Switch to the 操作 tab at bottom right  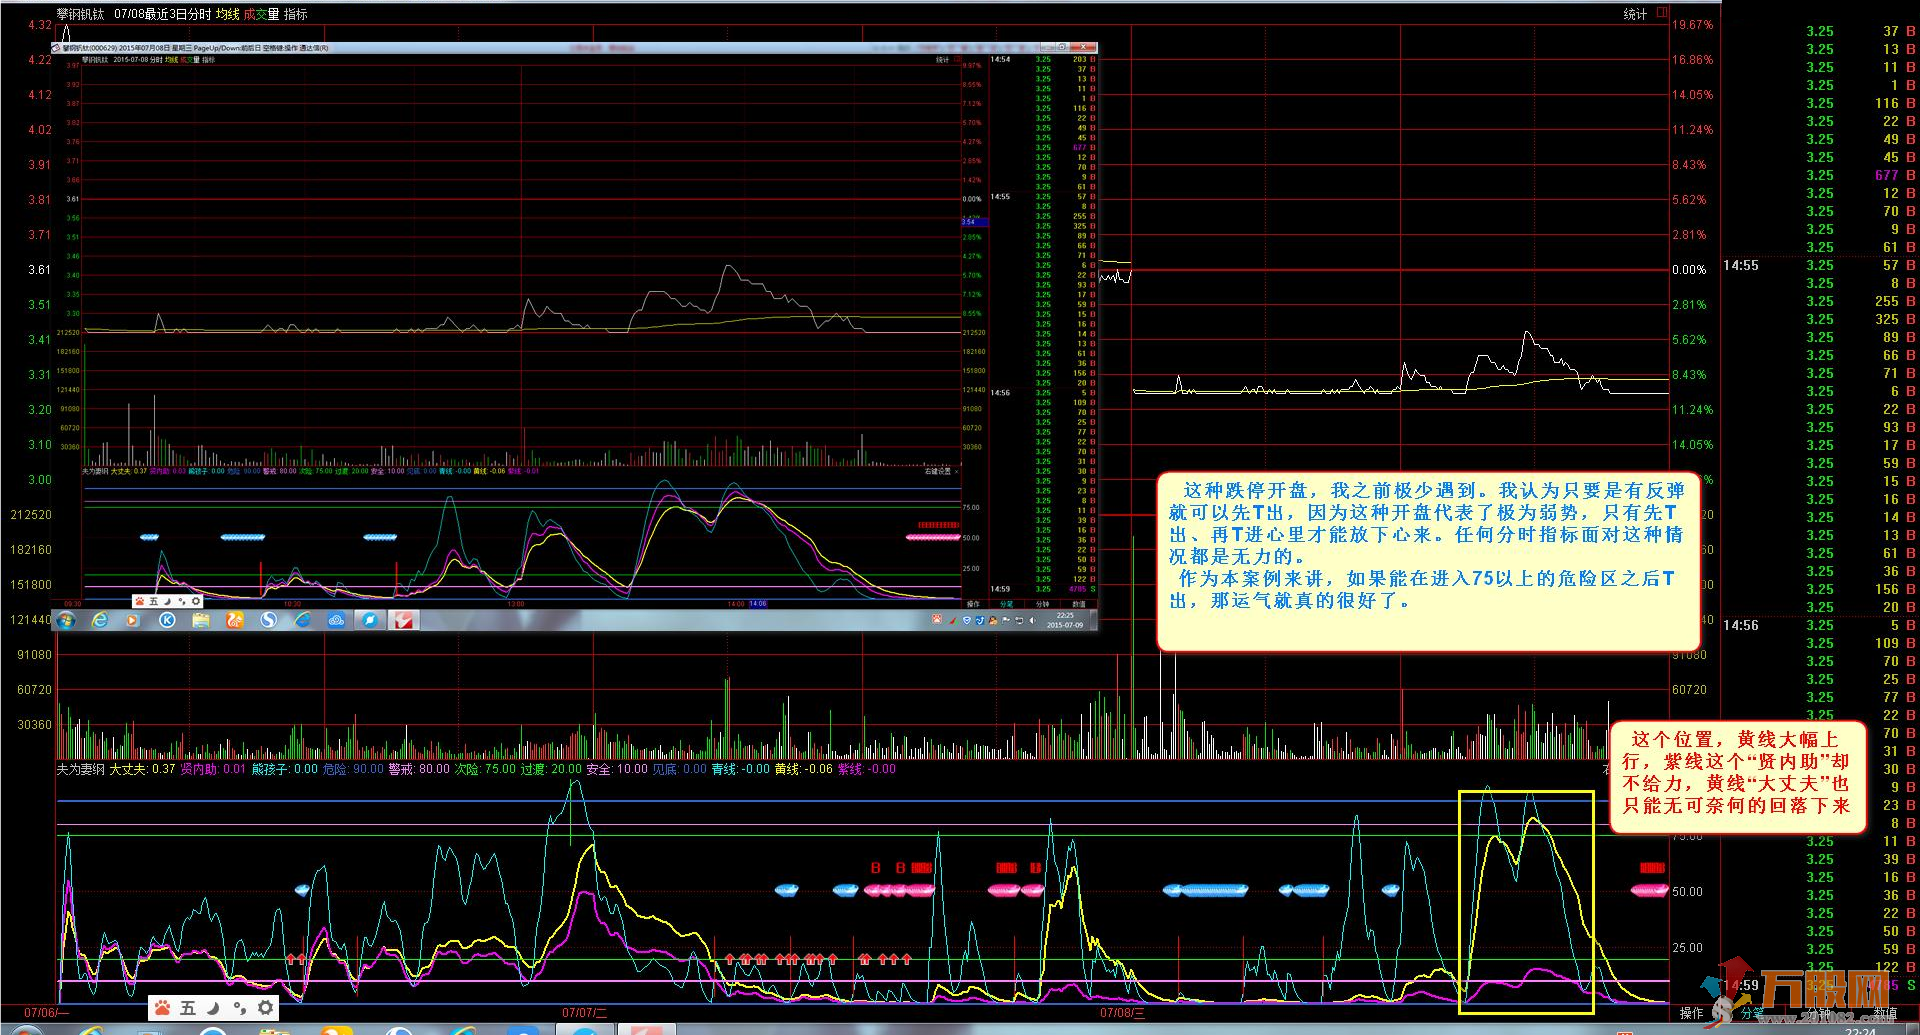pos(1691,1013)
